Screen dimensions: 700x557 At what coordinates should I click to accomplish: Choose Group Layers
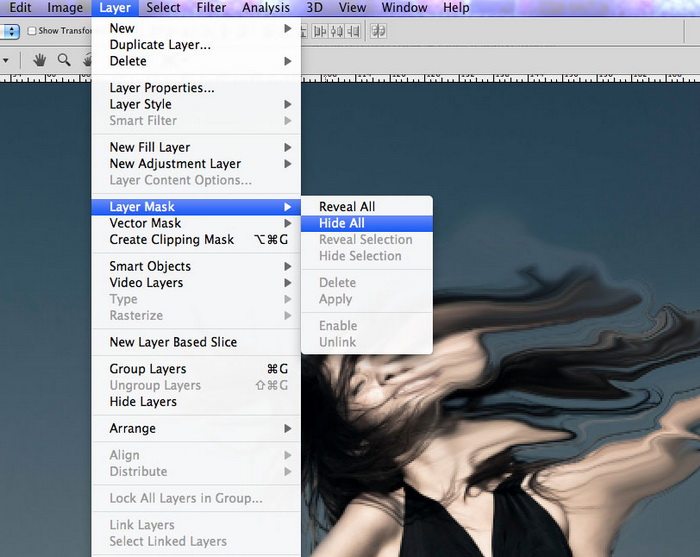[196, 369]
